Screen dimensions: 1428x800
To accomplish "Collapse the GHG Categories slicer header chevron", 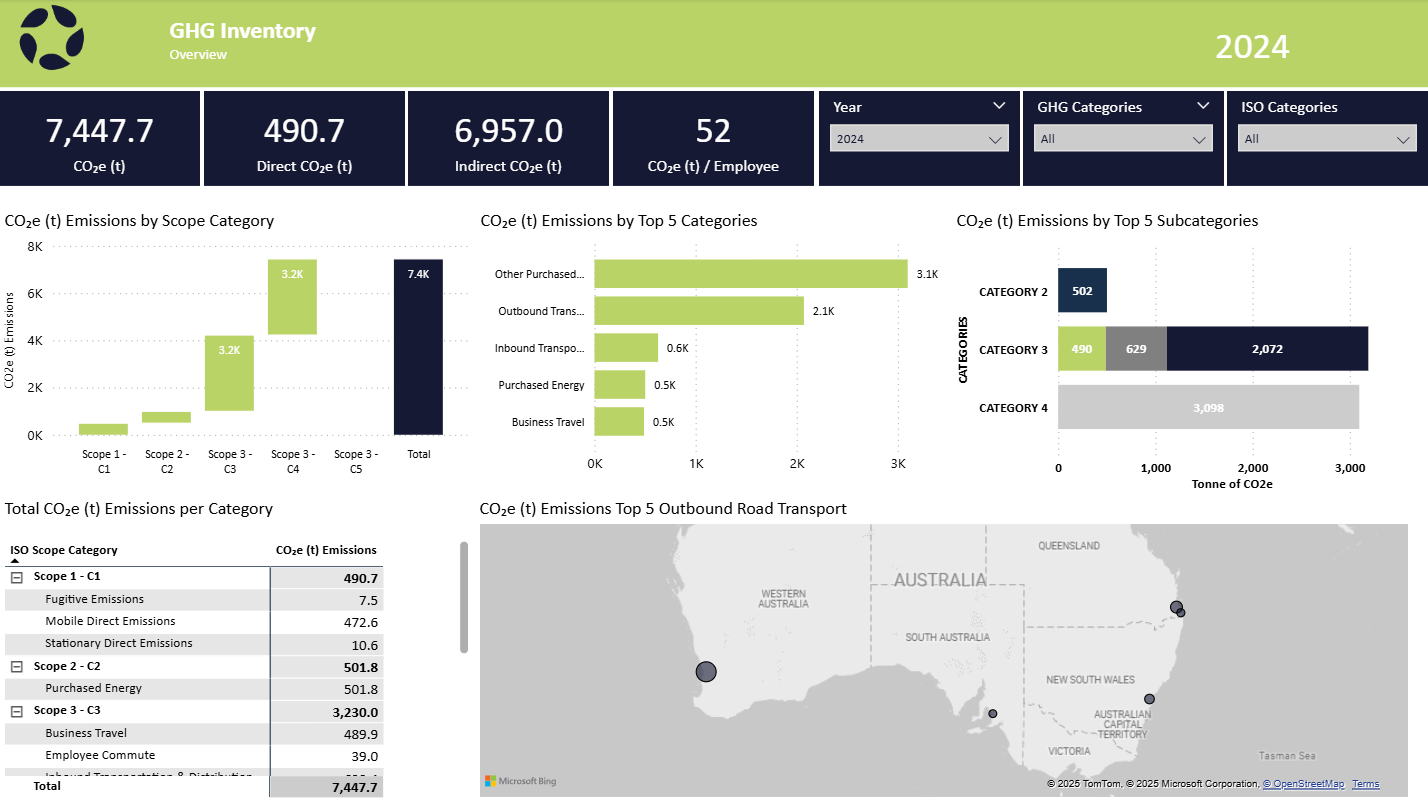I will (1203, 106).
